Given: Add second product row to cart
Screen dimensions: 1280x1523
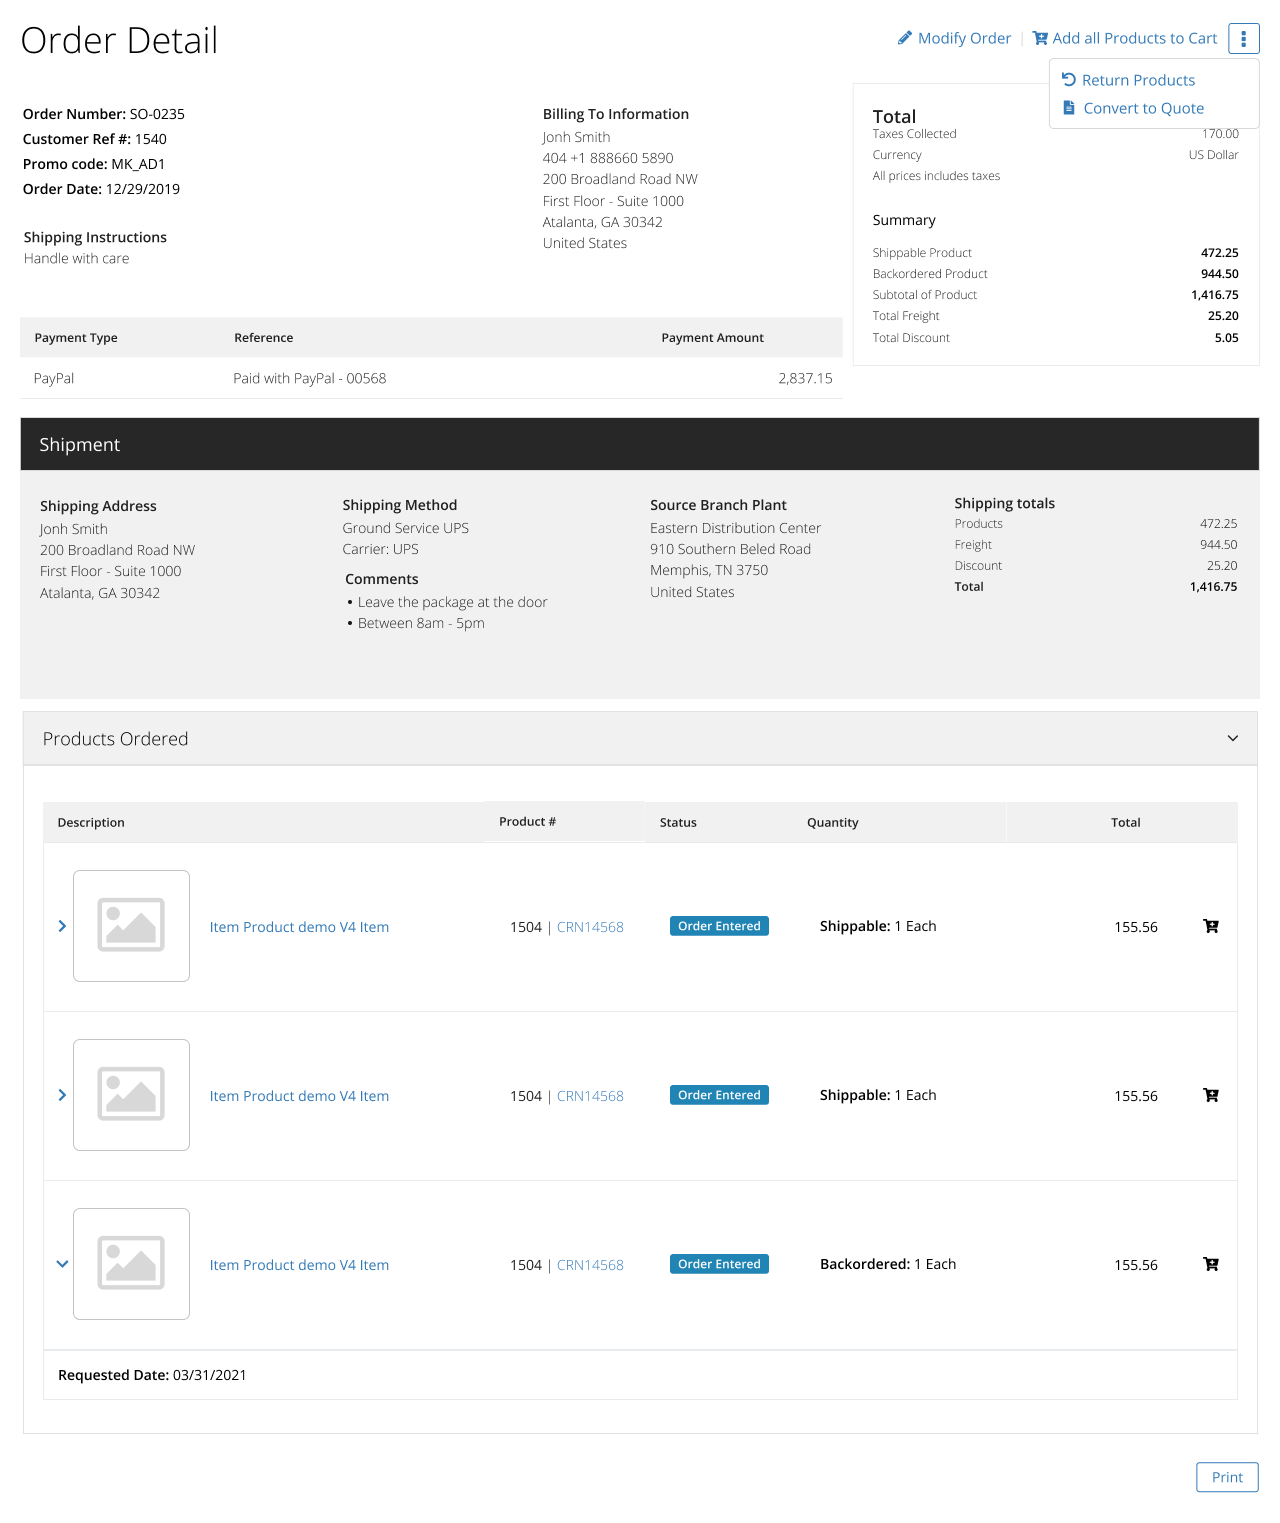Looking at the screenshot, I should coord(1210,1095).
